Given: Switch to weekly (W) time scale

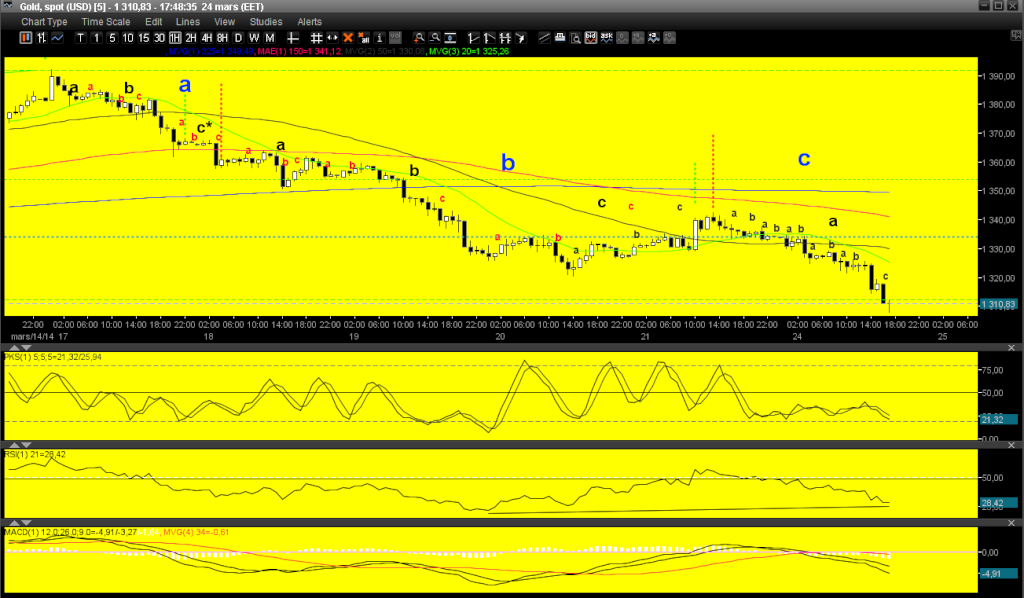Looking at the screenshot, I should [x=254, y=38].
